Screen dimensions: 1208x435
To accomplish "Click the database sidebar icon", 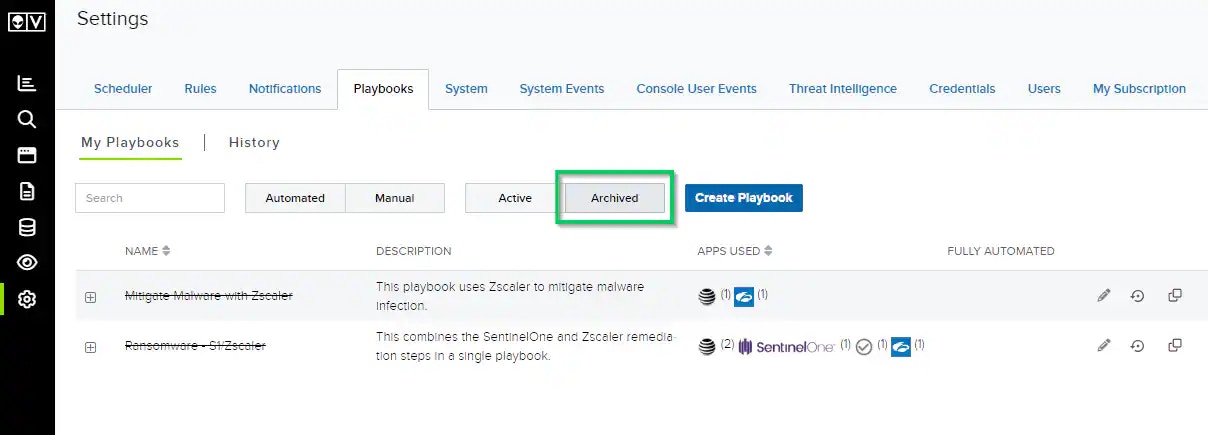I will click(27, 227).
